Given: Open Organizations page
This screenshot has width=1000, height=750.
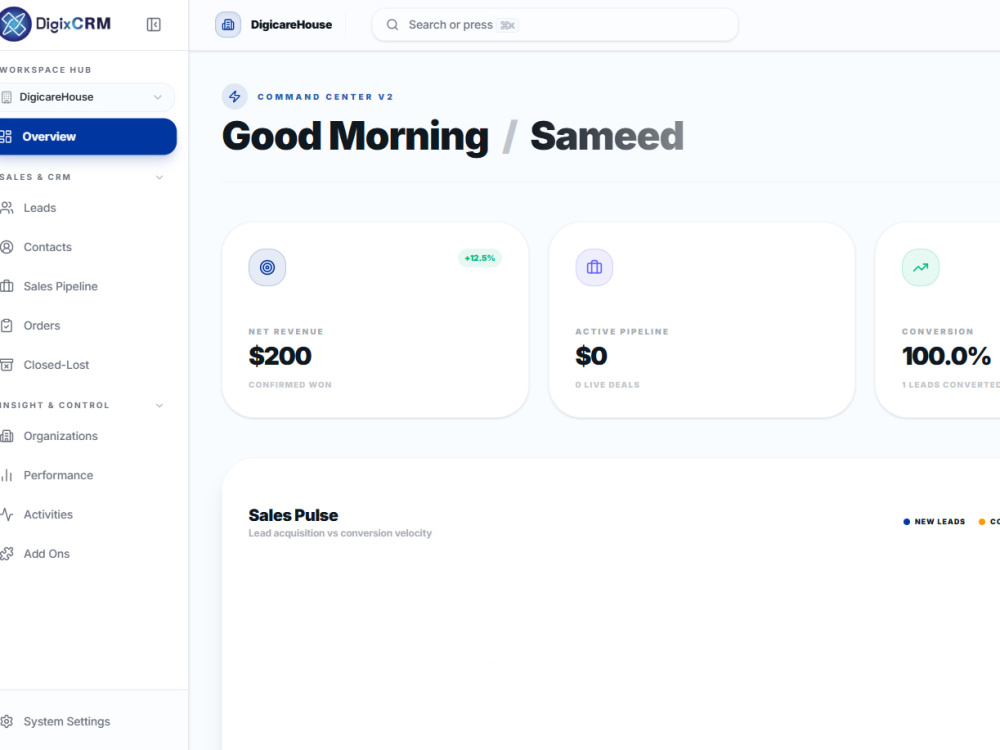Looking at the screenshot, I should tap(61, 436).
